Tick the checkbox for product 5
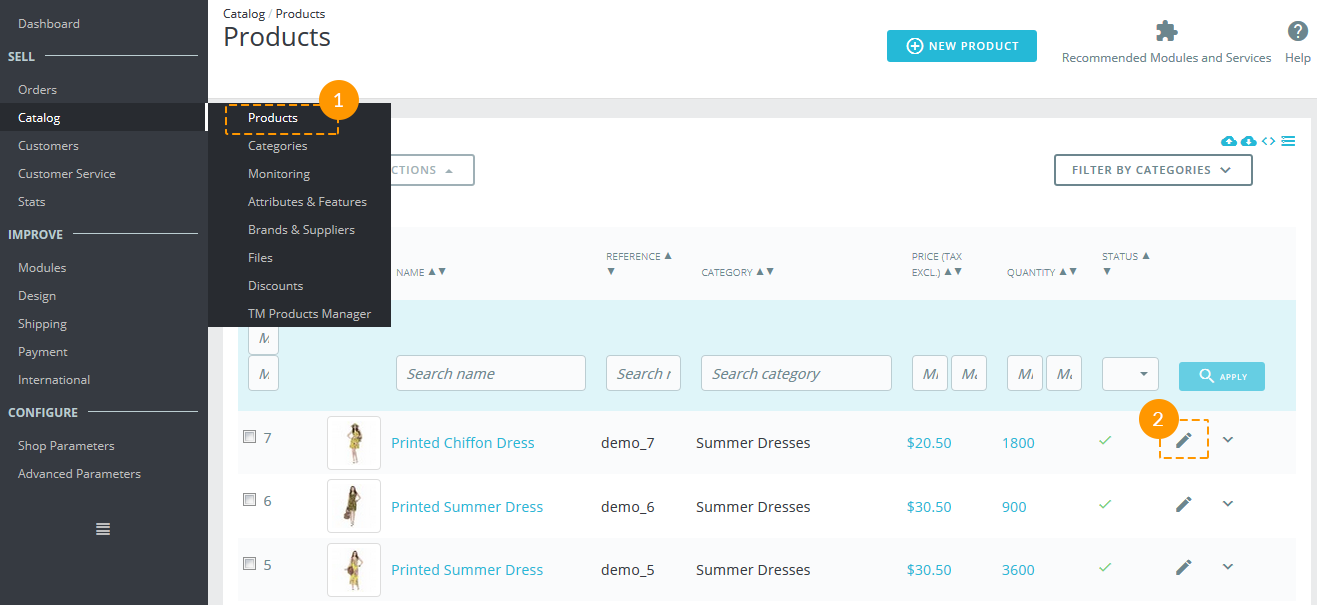Screen dimensions: 1317x605 click(250, 563)
